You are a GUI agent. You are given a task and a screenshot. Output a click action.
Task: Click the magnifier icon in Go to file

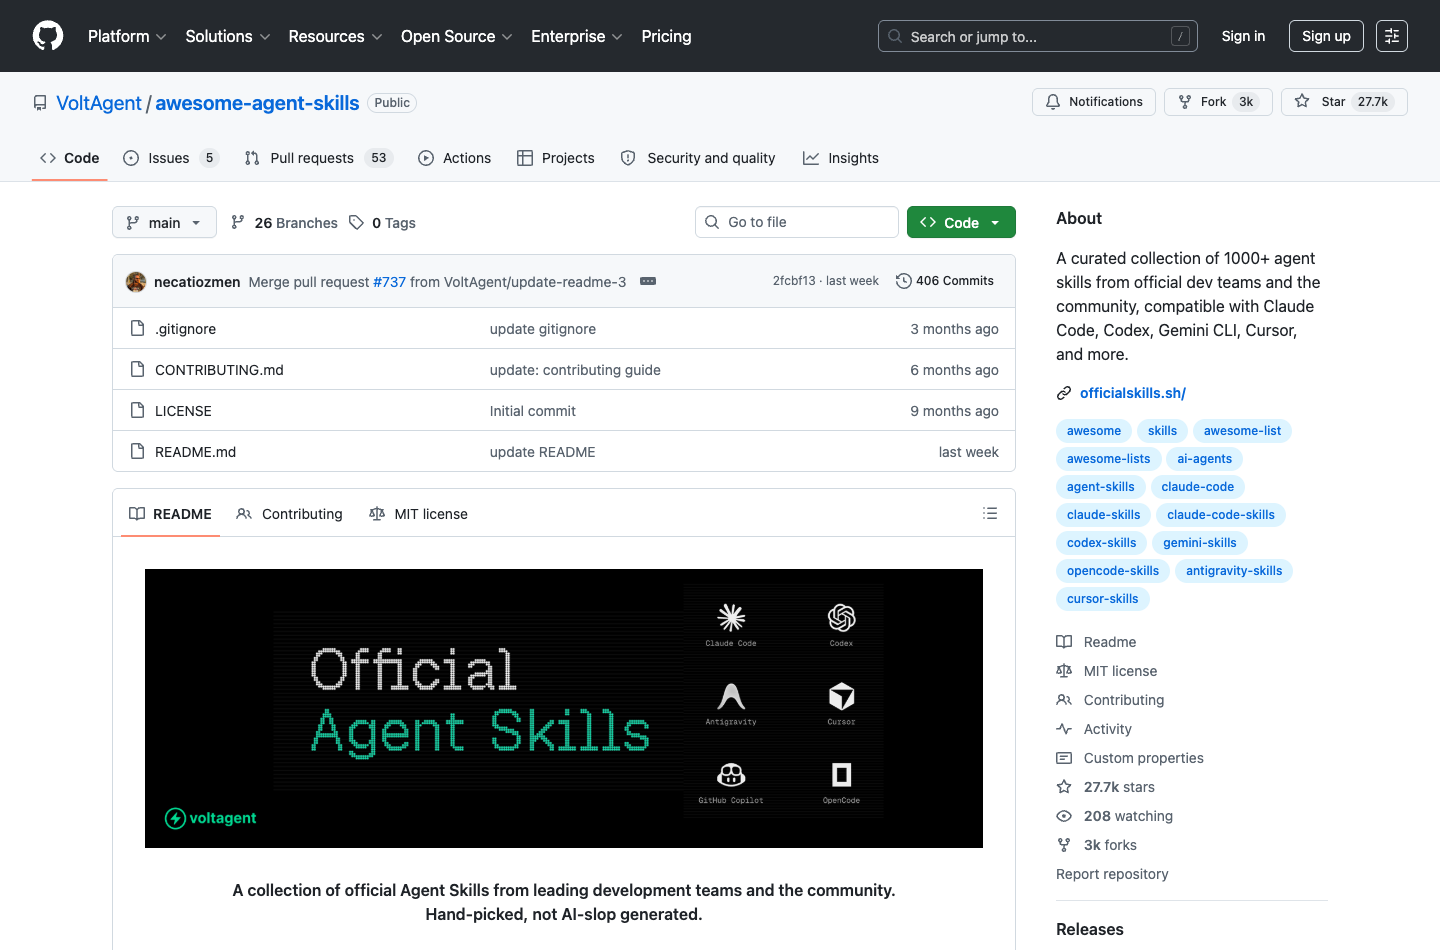click(712, 222)
